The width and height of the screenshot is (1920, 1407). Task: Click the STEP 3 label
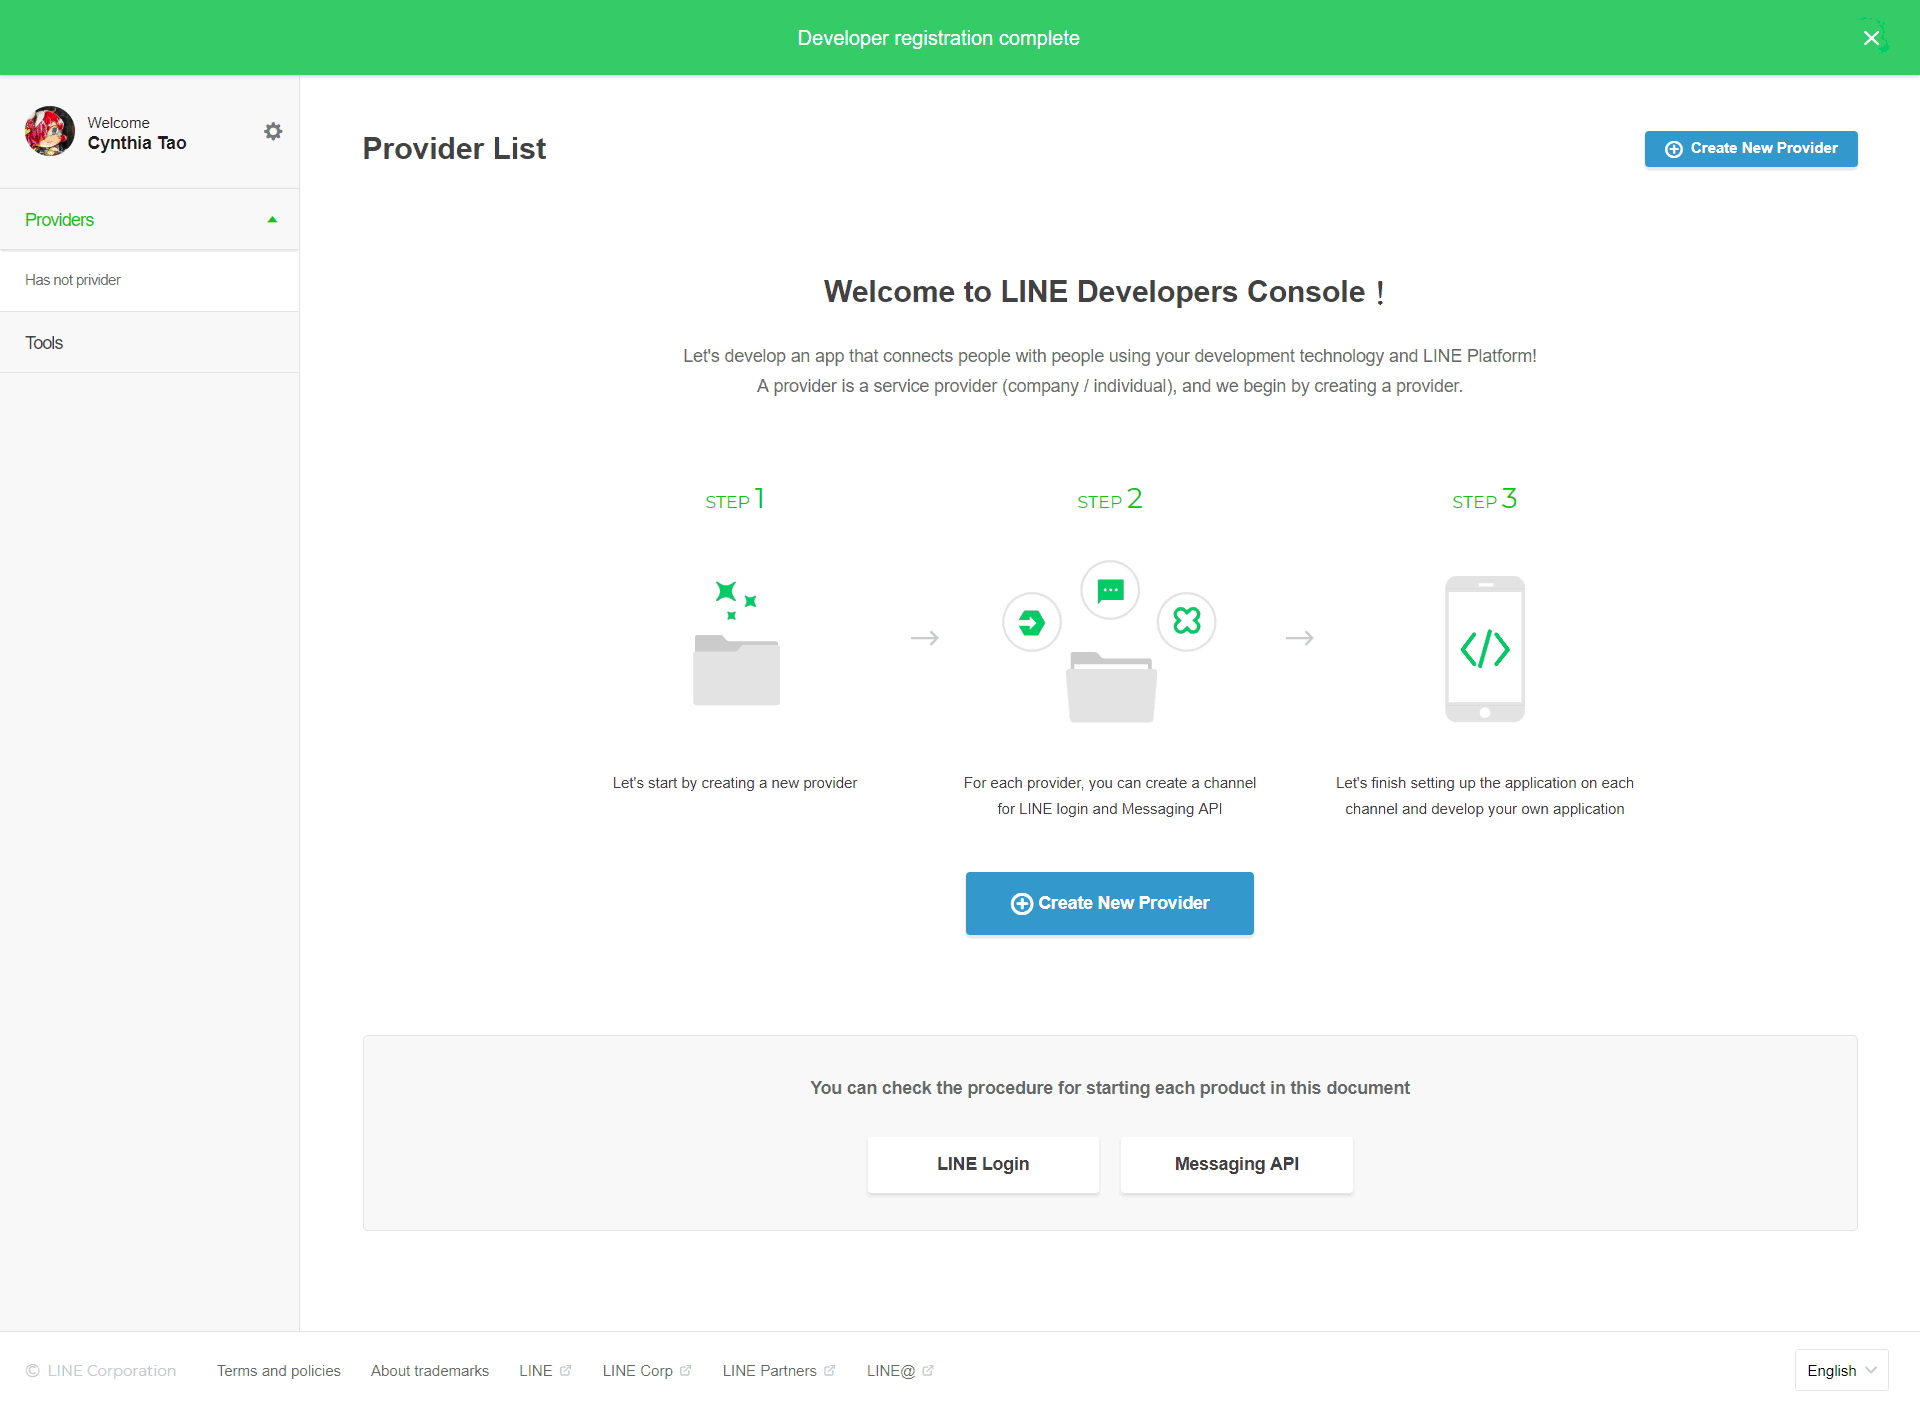tap(1485, 499)
